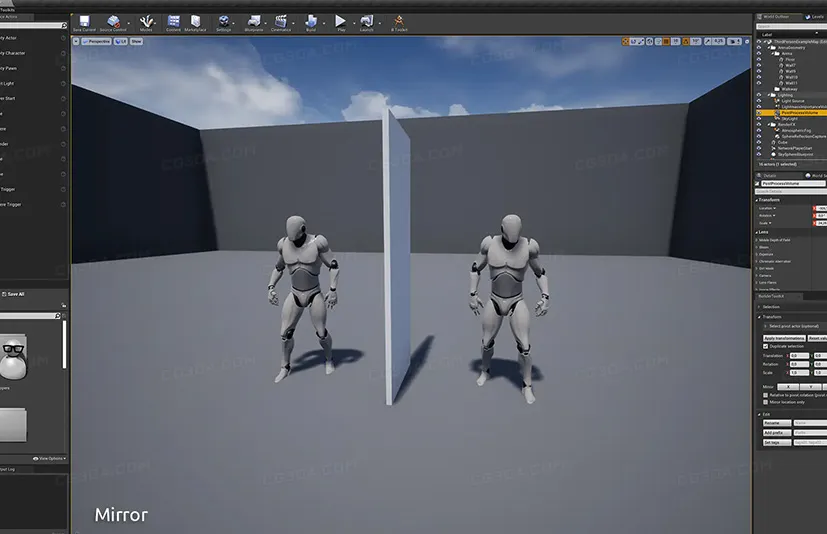The height and width of the screenshot is (534, 827).
Task: Open the Content browser toolbar icon
Action: pyautogui.click(x=174, y=23)
